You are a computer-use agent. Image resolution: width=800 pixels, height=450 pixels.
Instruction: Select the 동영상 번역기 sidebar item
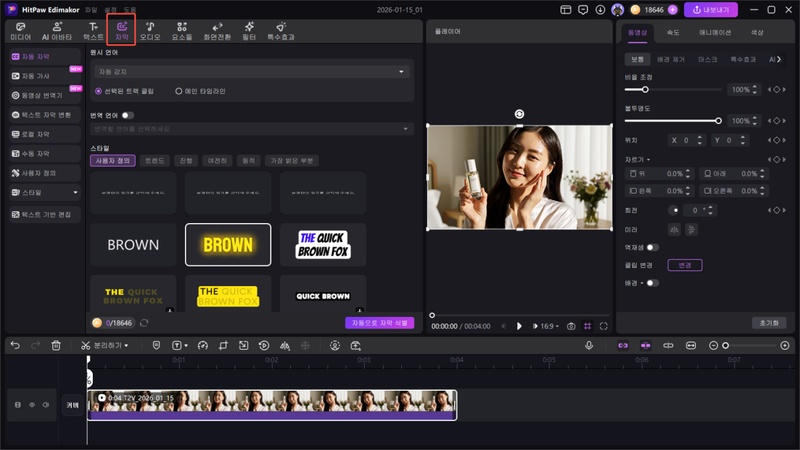(x=45, y=95)
